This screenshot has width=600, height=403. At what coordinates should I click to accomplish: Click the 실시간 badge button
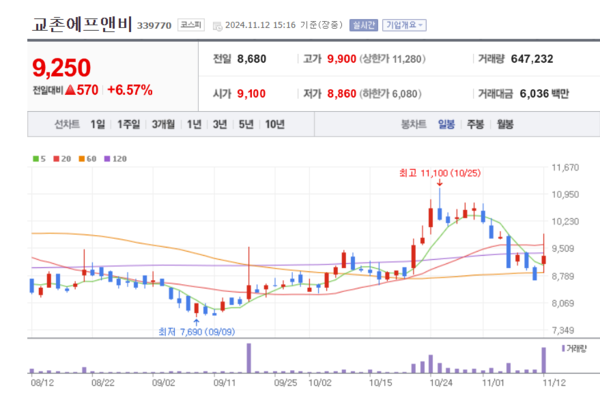[364, 25]
